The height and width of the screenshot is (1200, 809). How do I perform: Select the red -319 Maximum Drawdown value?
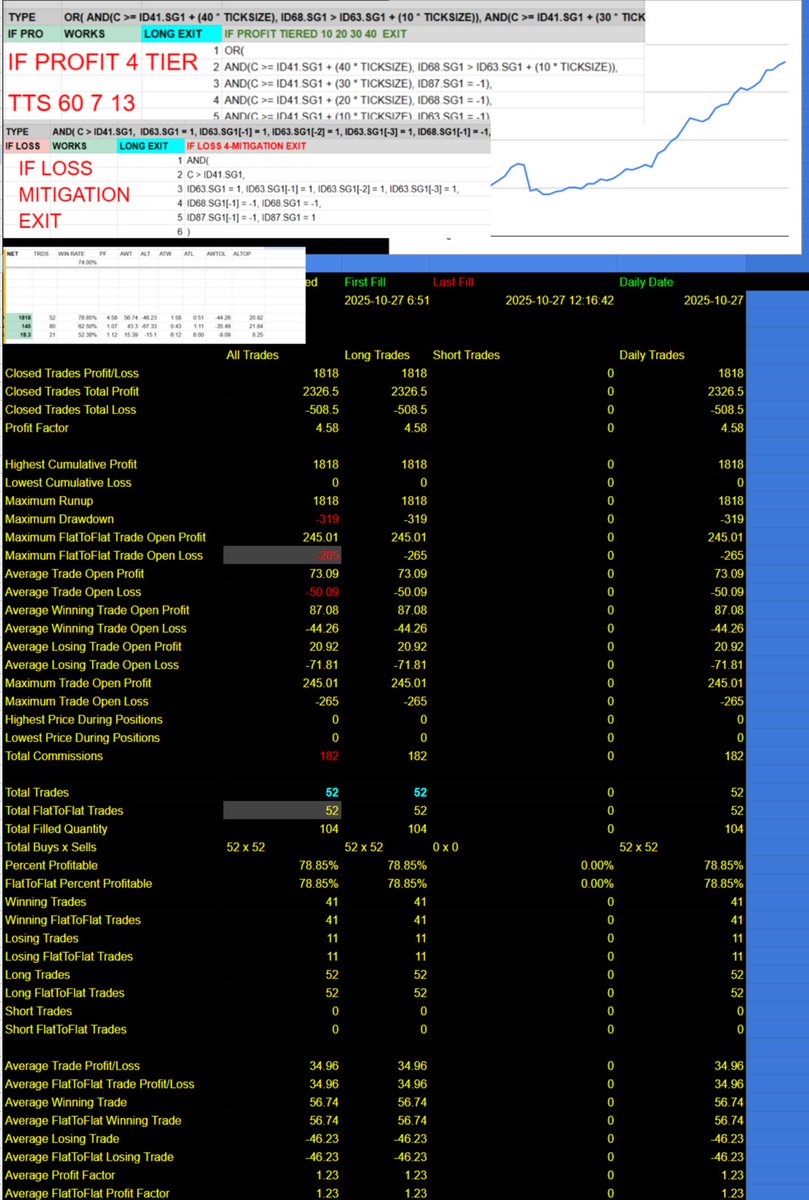click(x=325, y=519)
